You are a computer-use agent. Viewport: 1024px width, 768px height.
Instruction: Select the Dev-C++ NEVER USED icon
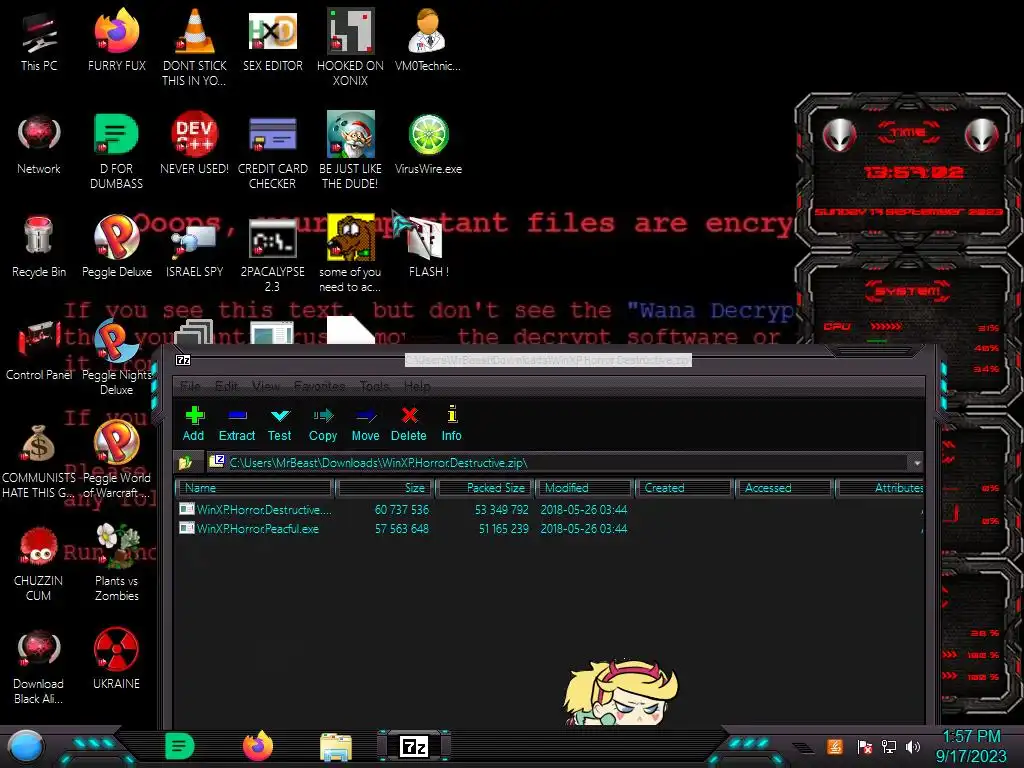pos(195,144)
